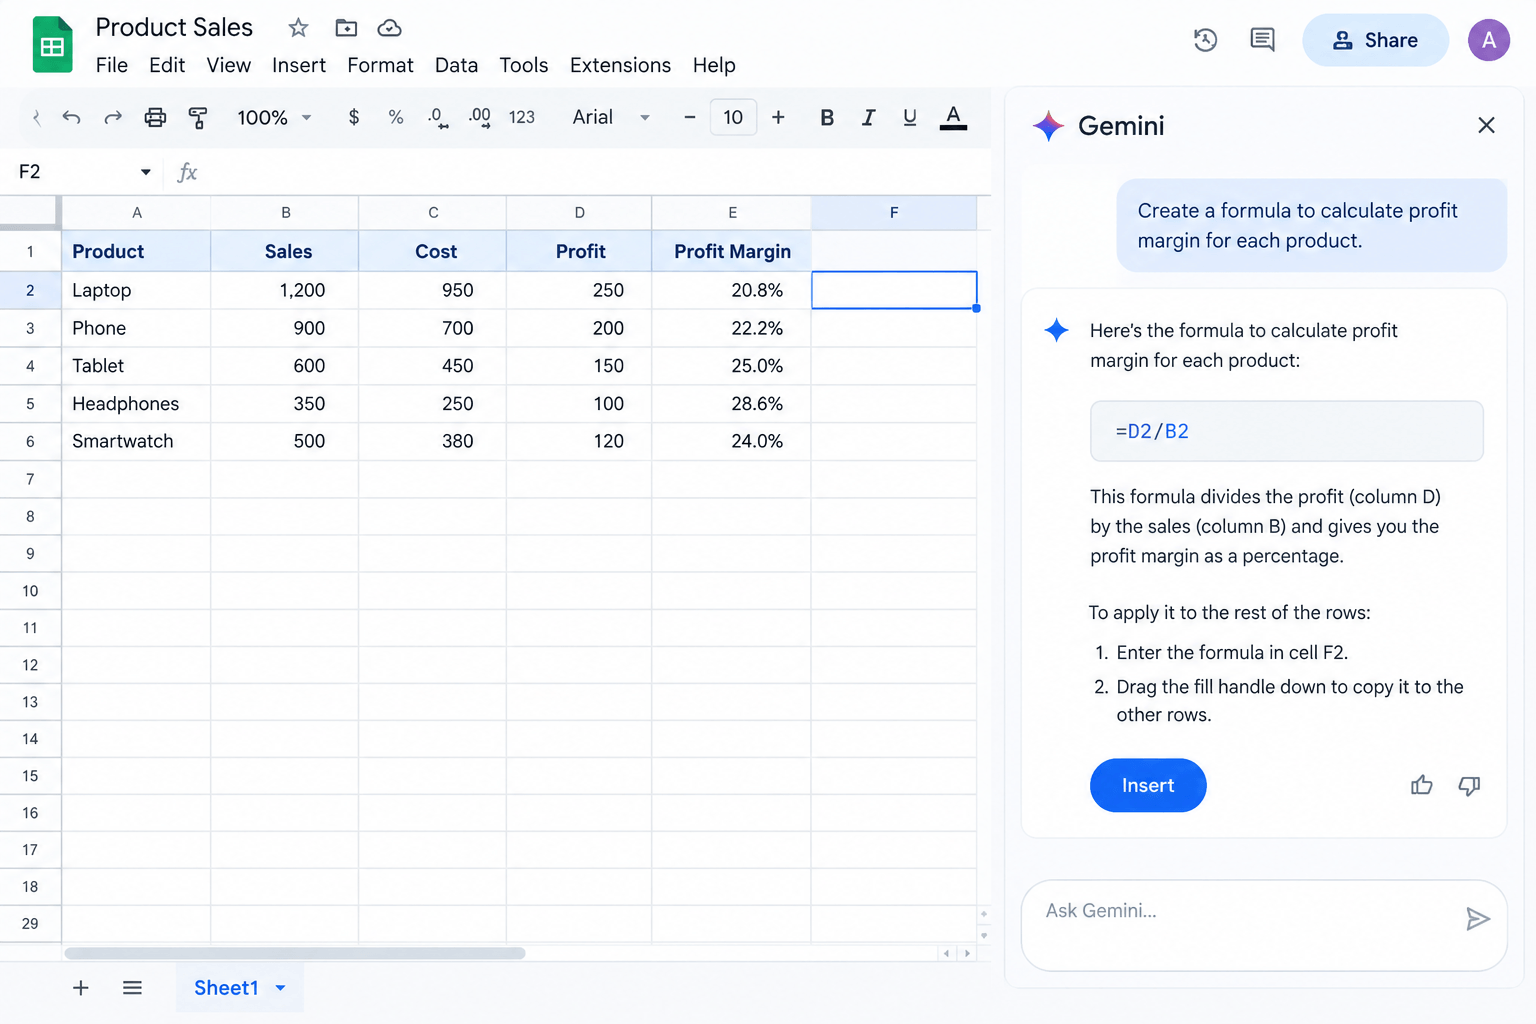
Task: Click the redo arrow in toolbar
Action: [113, 118]
